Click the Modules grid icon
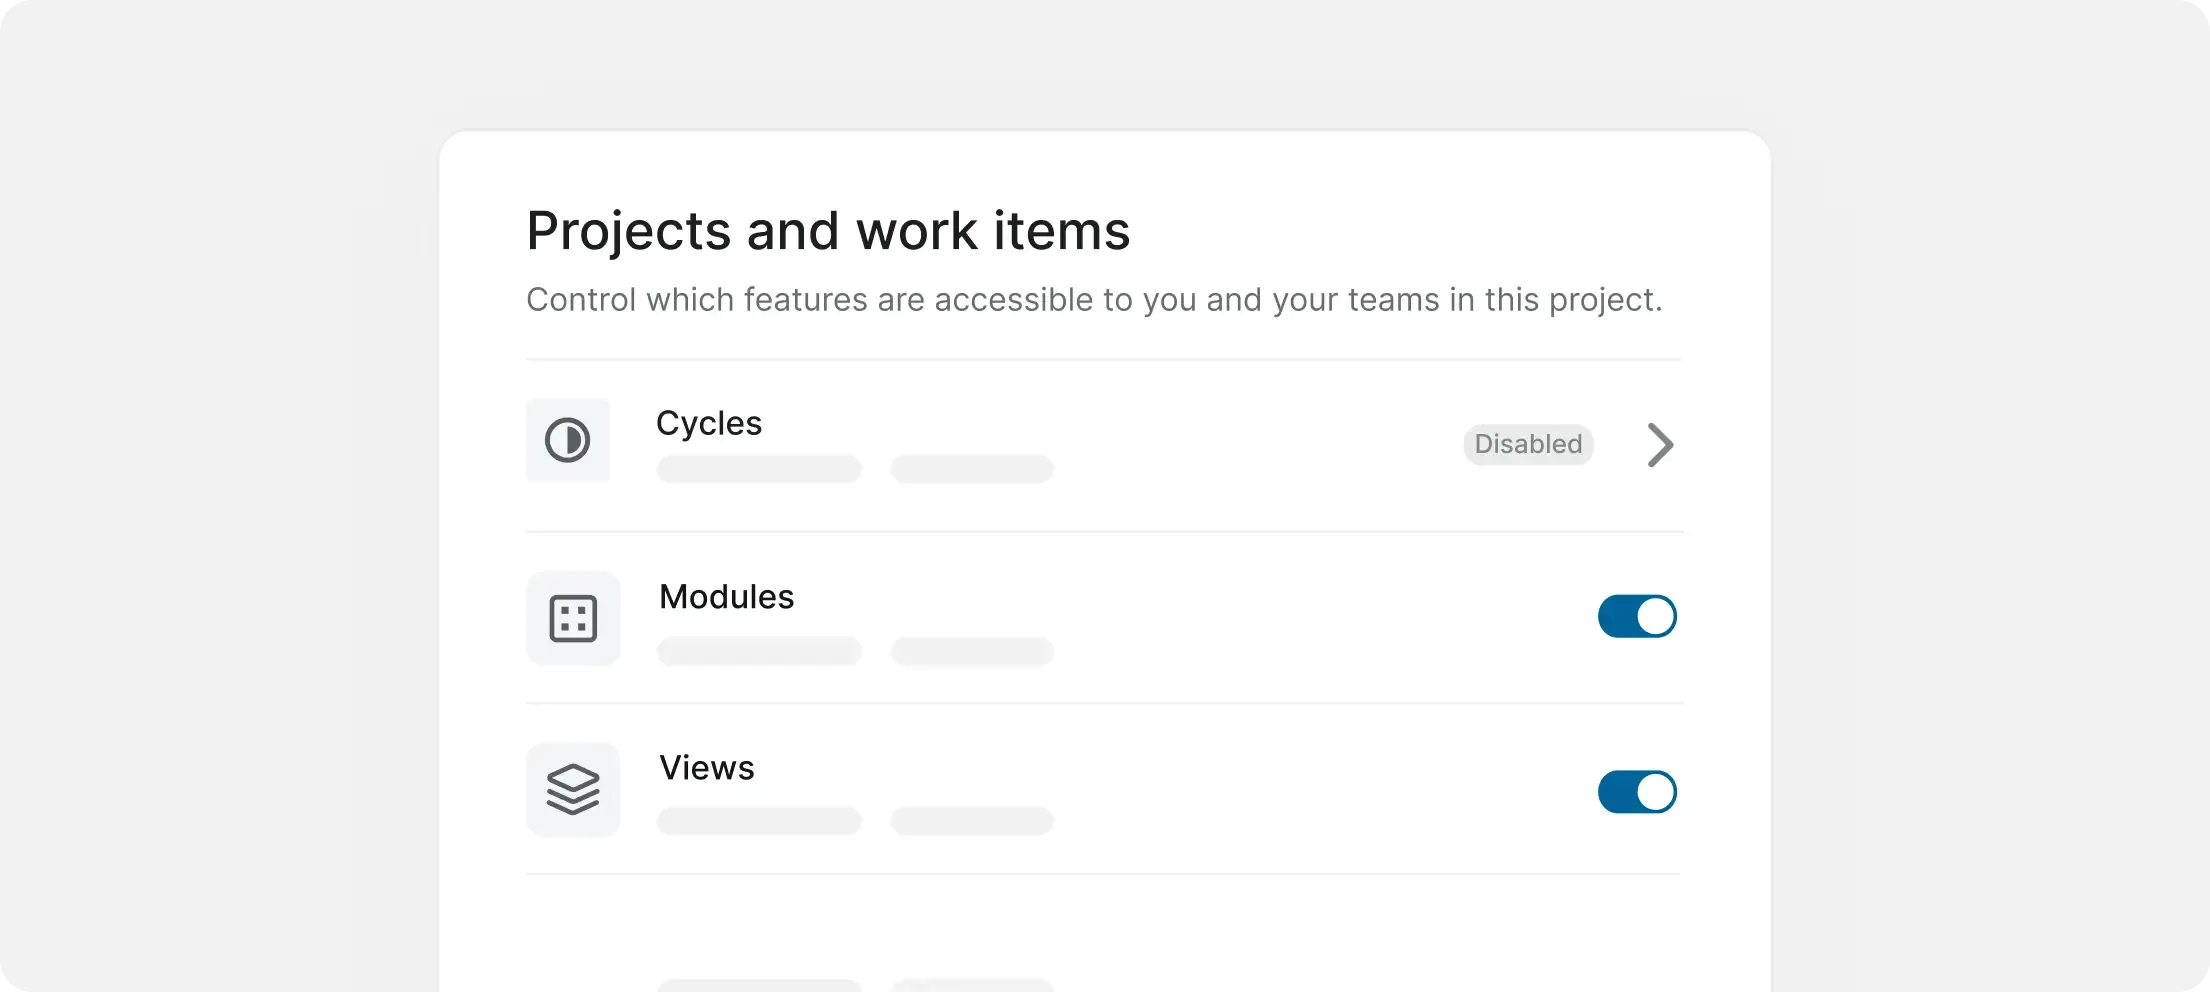2210x992 pixels. [573, 618]
